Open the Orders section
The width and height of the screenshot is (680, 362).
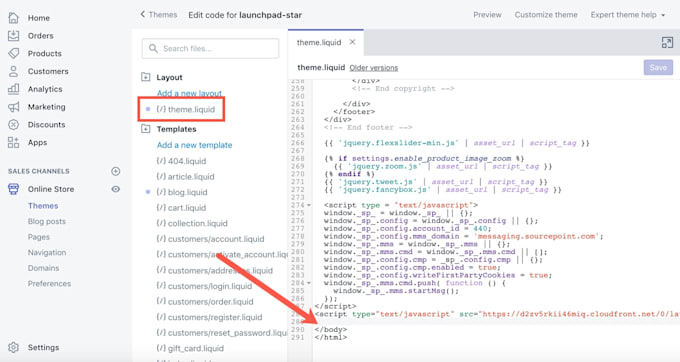pos(40,36)
